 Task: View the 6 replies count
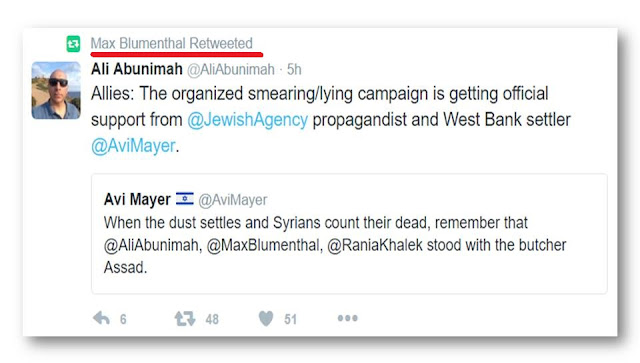click(x=123, y=319)
